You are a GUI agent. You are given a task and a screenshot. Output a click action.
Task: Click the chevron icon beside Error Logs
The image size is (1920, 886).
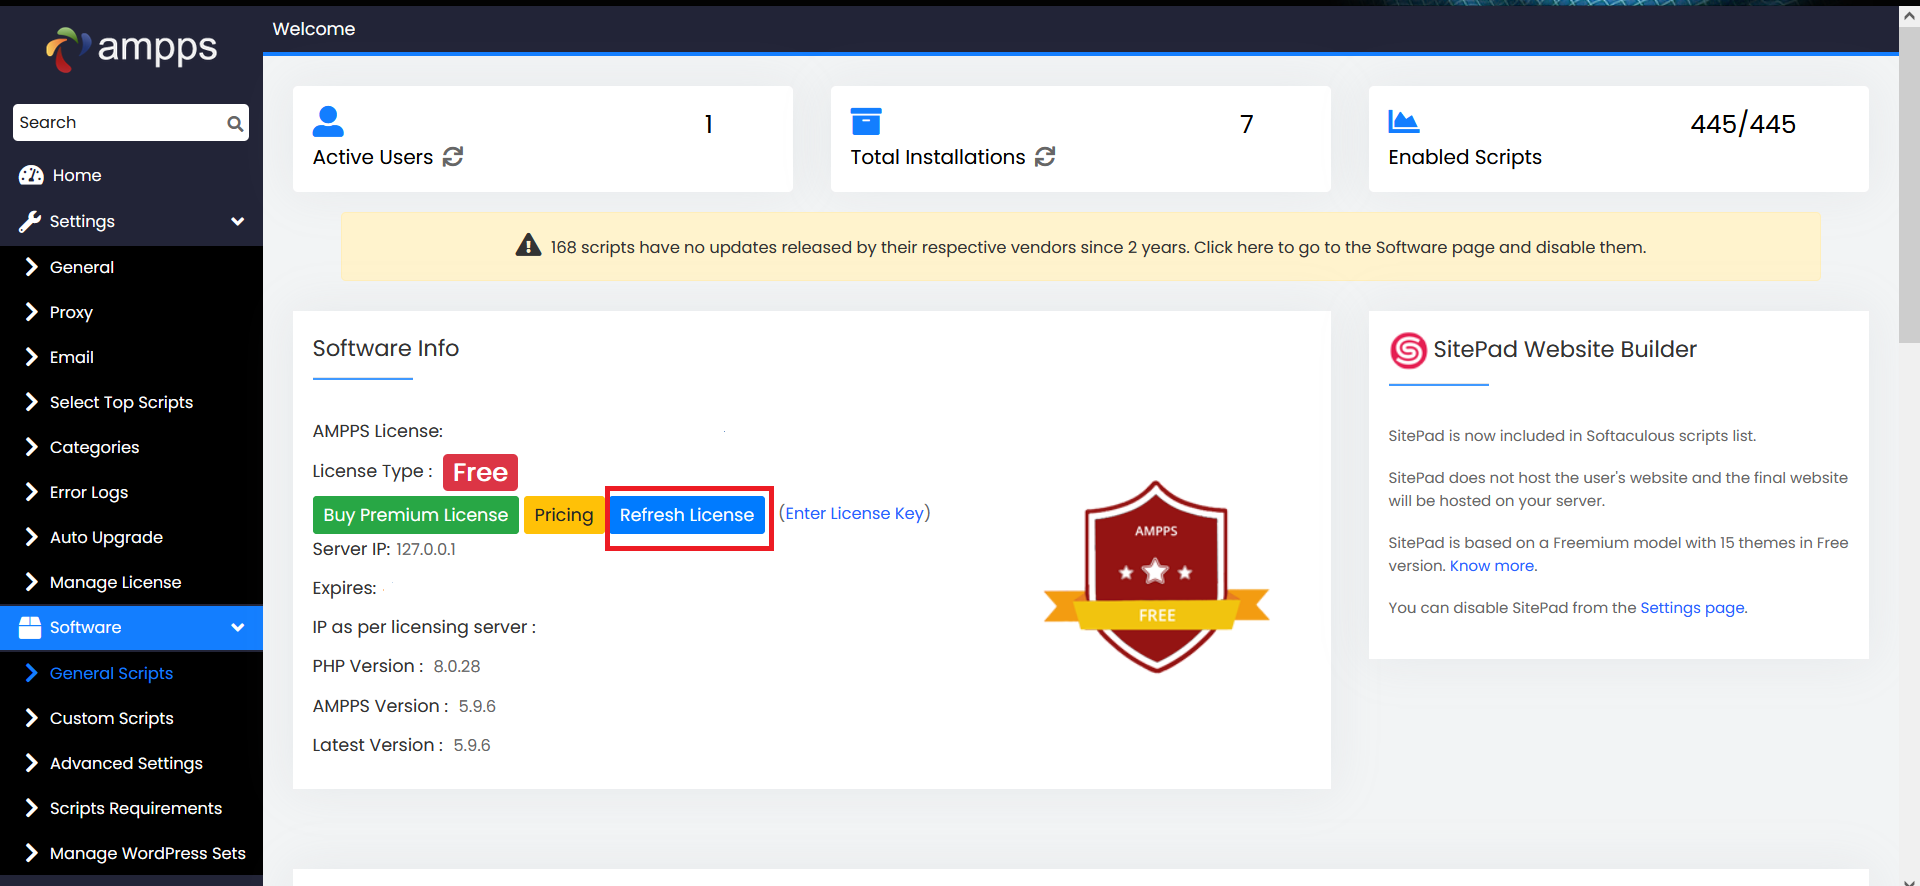pos(31,492)
